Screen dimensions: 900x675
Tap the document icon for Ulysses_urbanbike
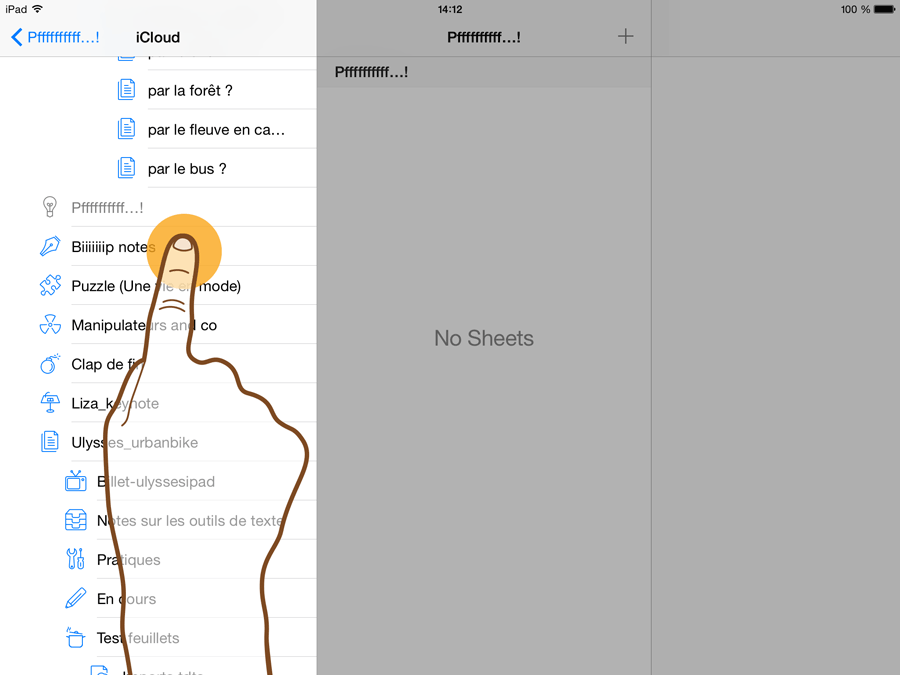(x=50, y=441)
